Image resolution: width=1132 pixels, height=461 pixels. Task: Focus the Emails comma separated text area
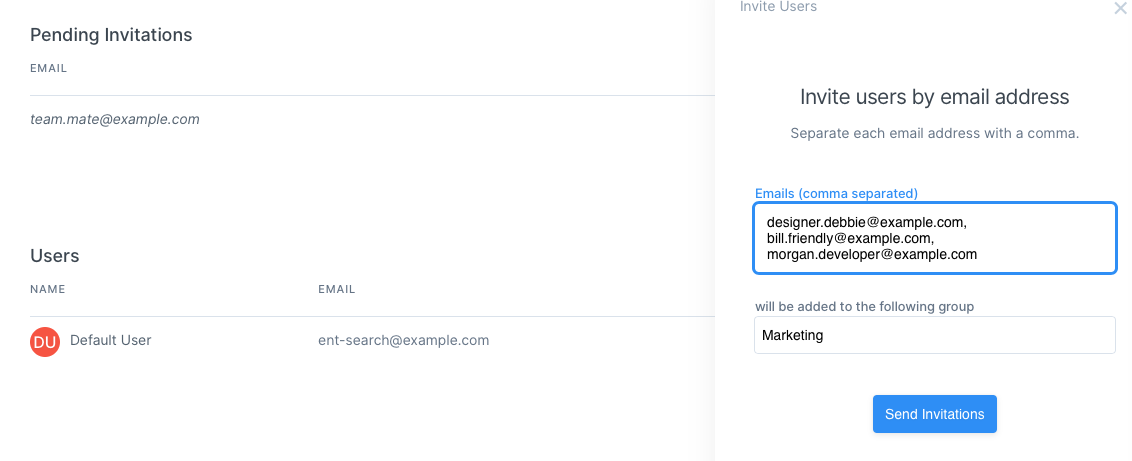tap(935, 238)
